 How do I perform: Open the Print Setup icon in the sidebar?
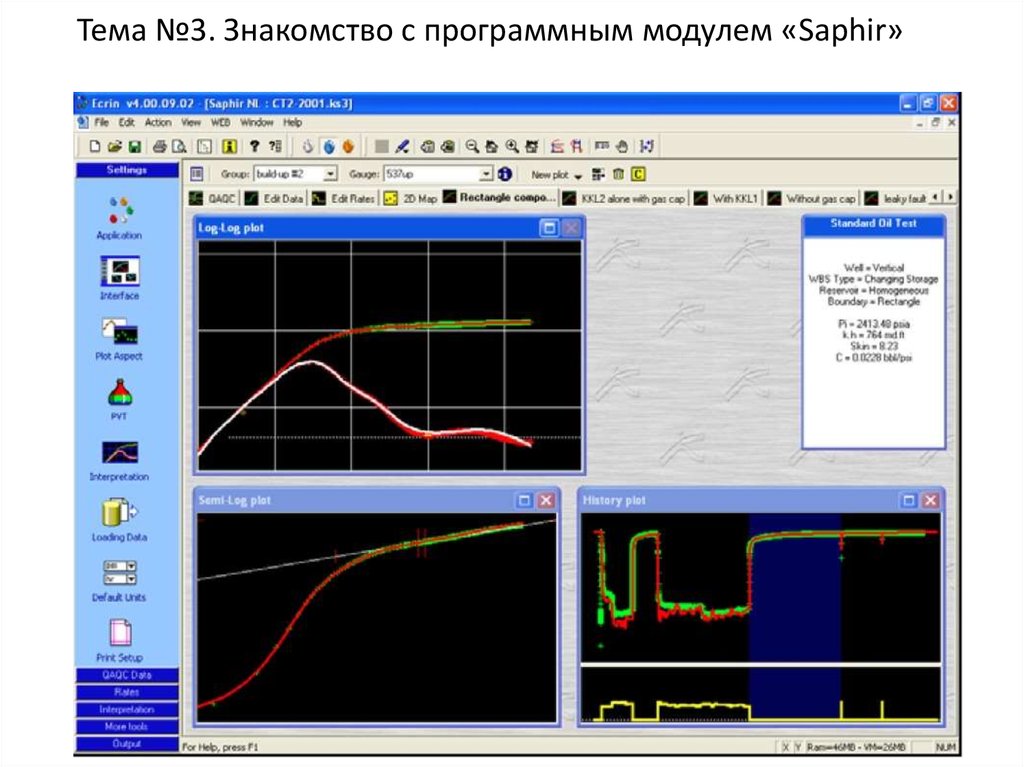coord(120,632)
